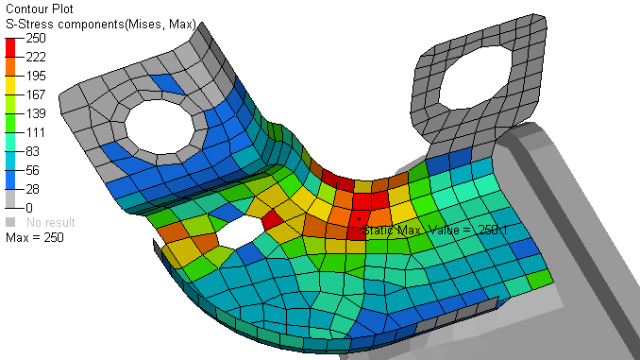Viewport: 640px width, 360px height.
Task: Click the orange legend color band
Action: click(x=10, y=67)
